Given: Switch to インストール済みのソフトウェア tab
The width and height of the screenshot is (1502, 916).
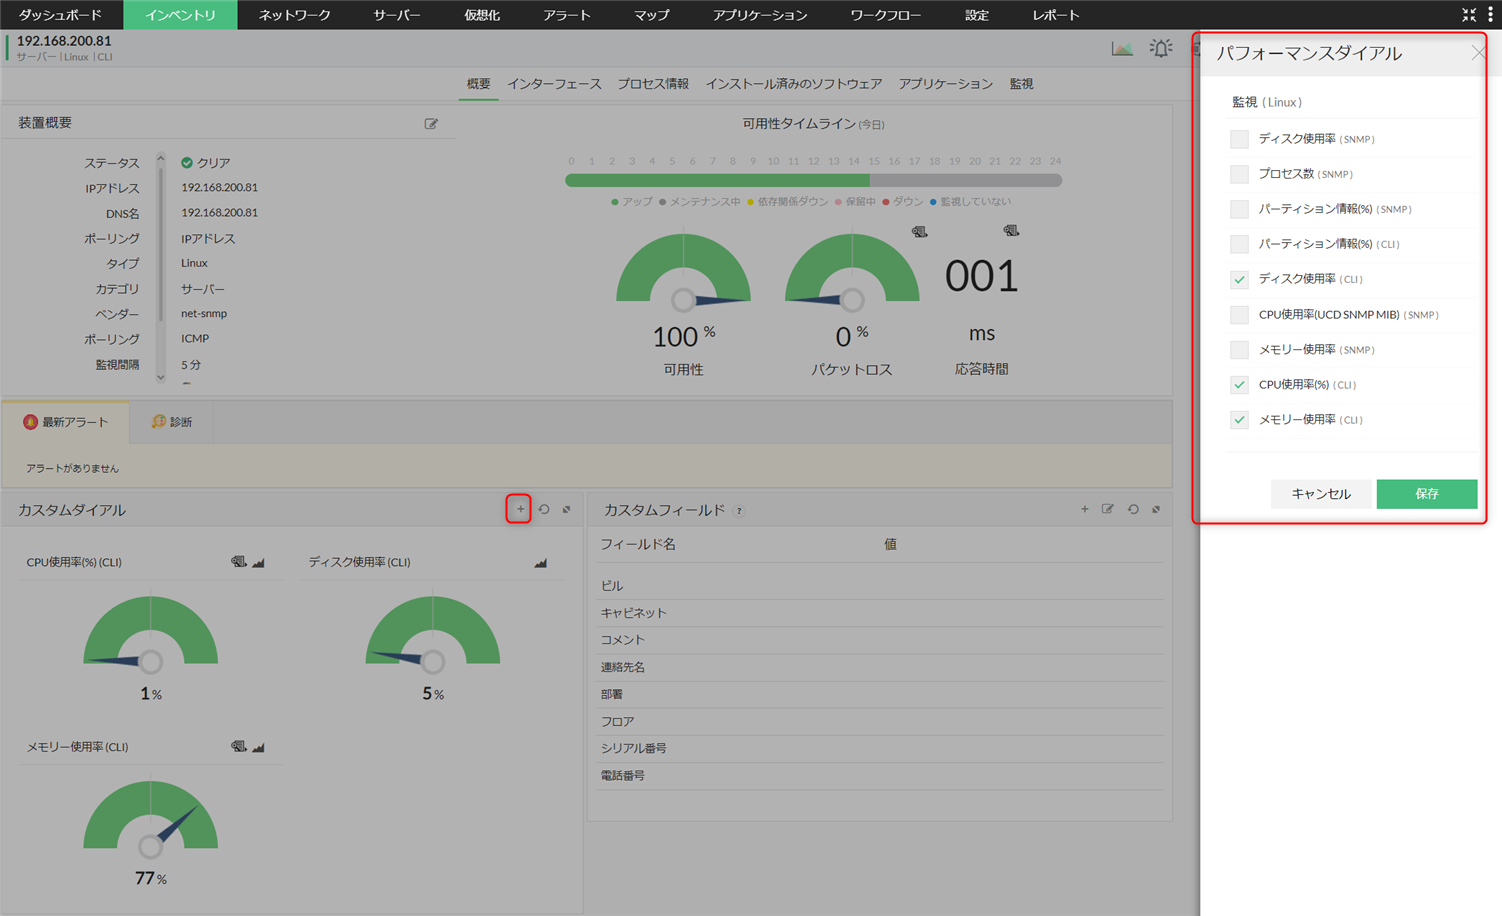Looking at the screenshot, I should 794,84.
